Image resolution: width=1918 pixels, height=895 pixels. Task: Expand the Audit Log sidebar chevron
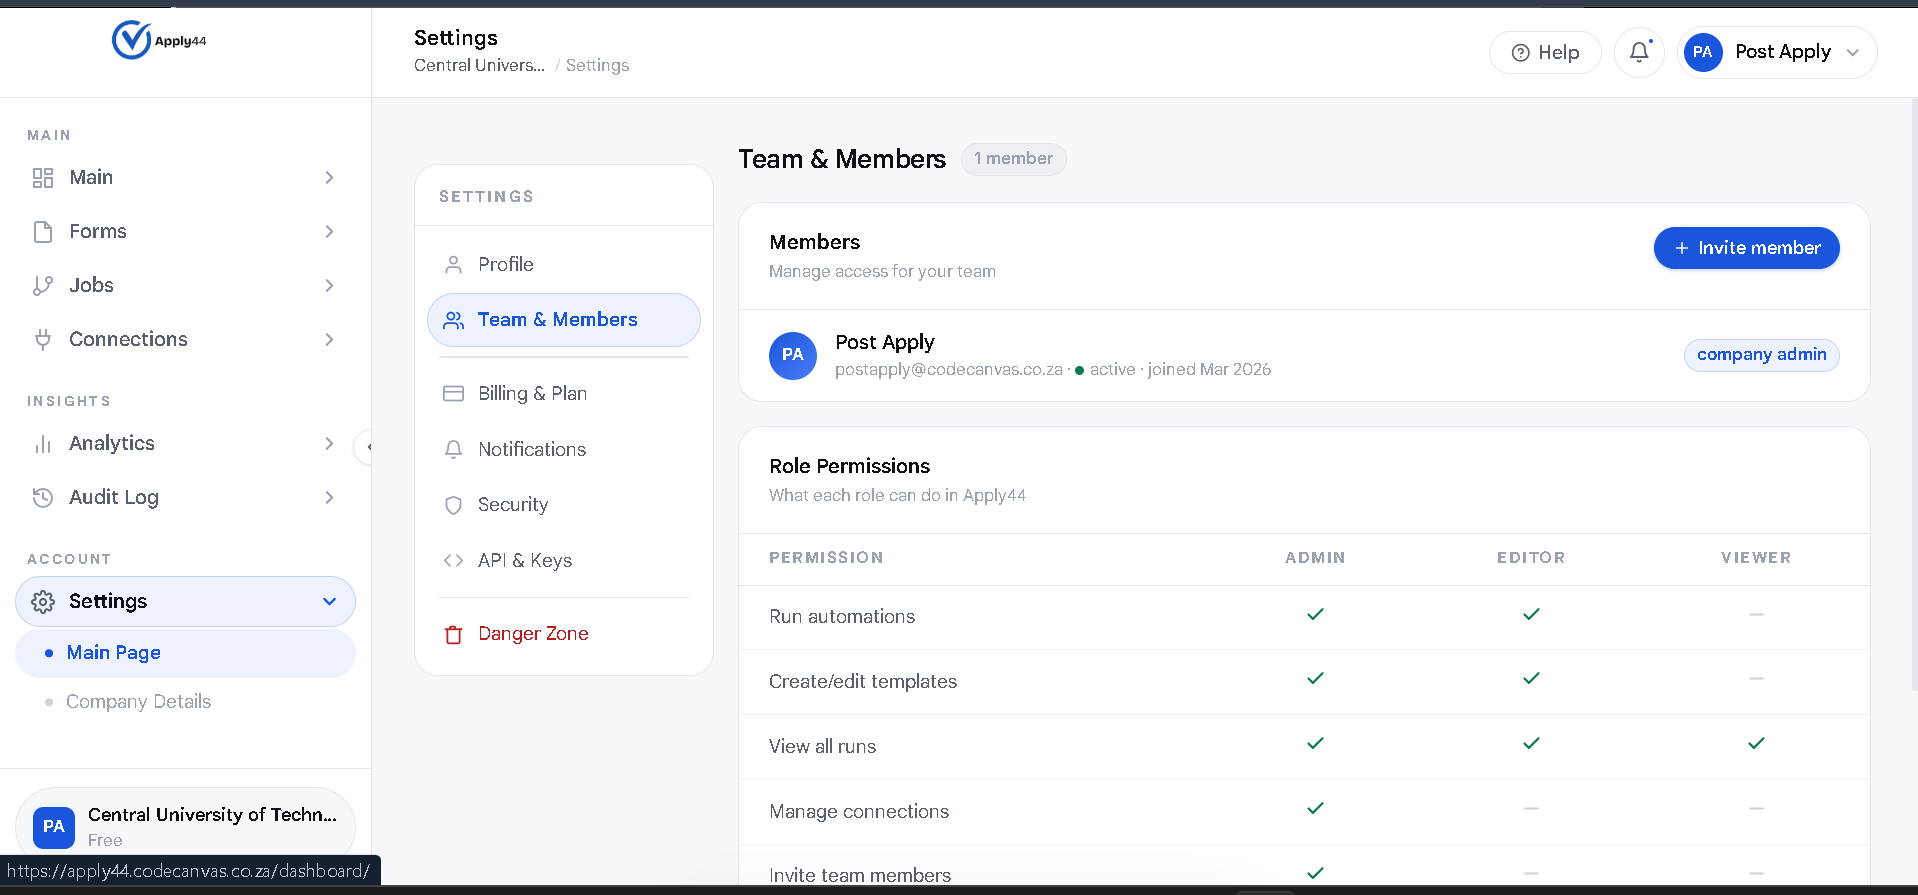(x=329, y=498)
